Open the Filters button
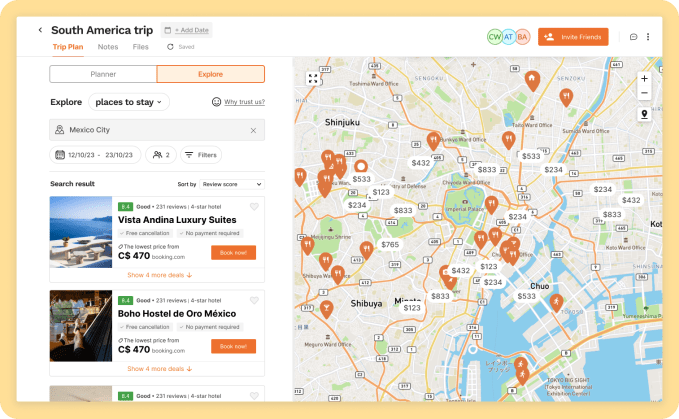This screenshot has height=419, width=679. point(201,155)
